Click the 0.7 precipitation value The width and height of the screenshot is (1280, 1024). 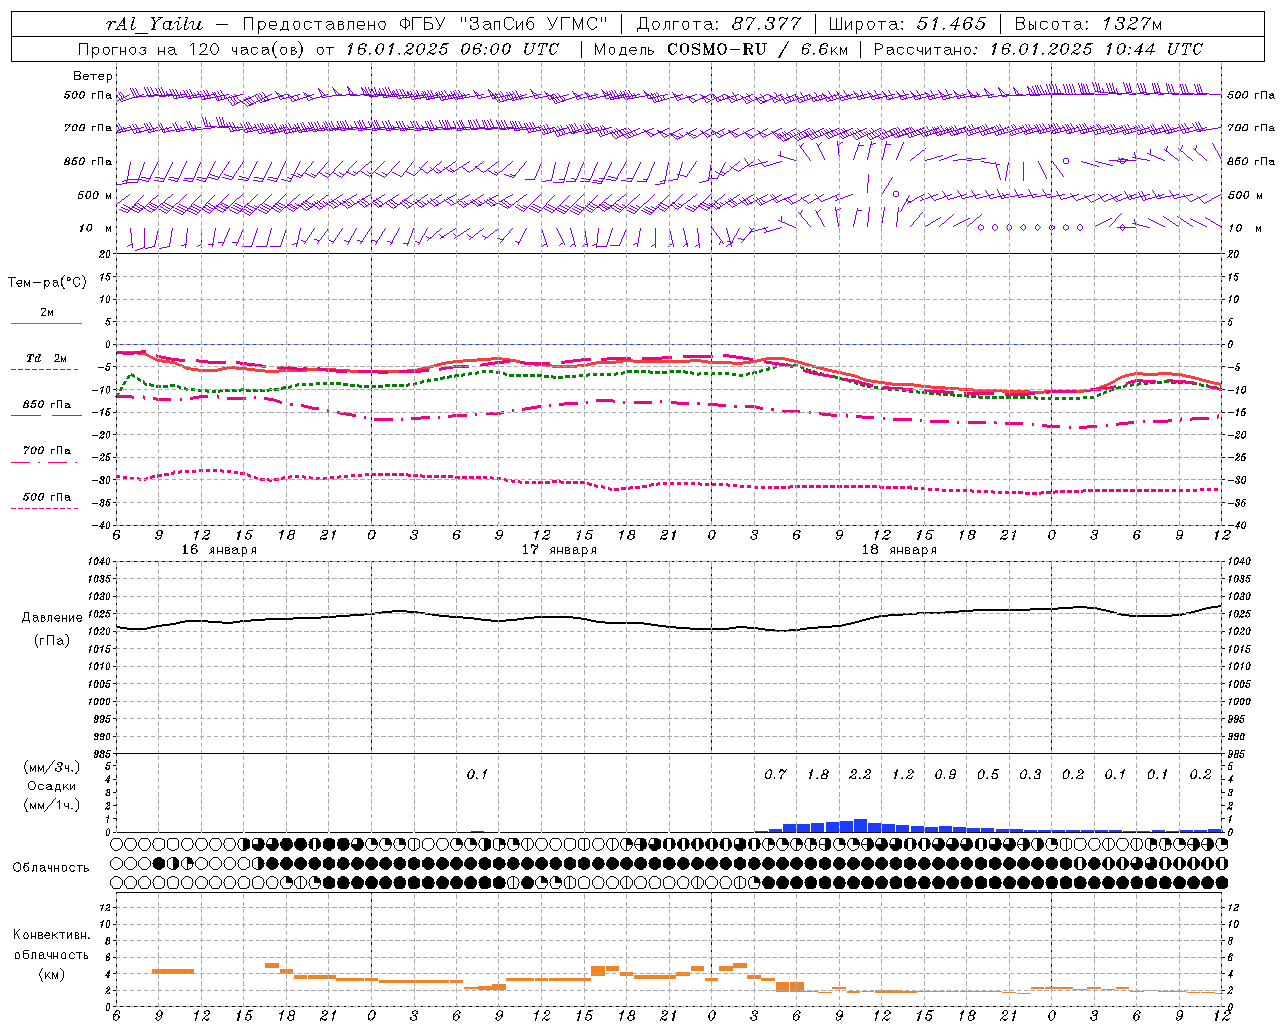pos(775,775)
